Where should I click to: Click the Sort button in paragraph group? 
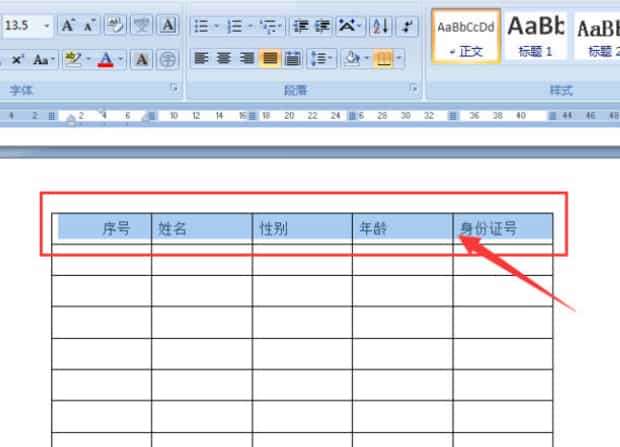(x=380, y=26)
